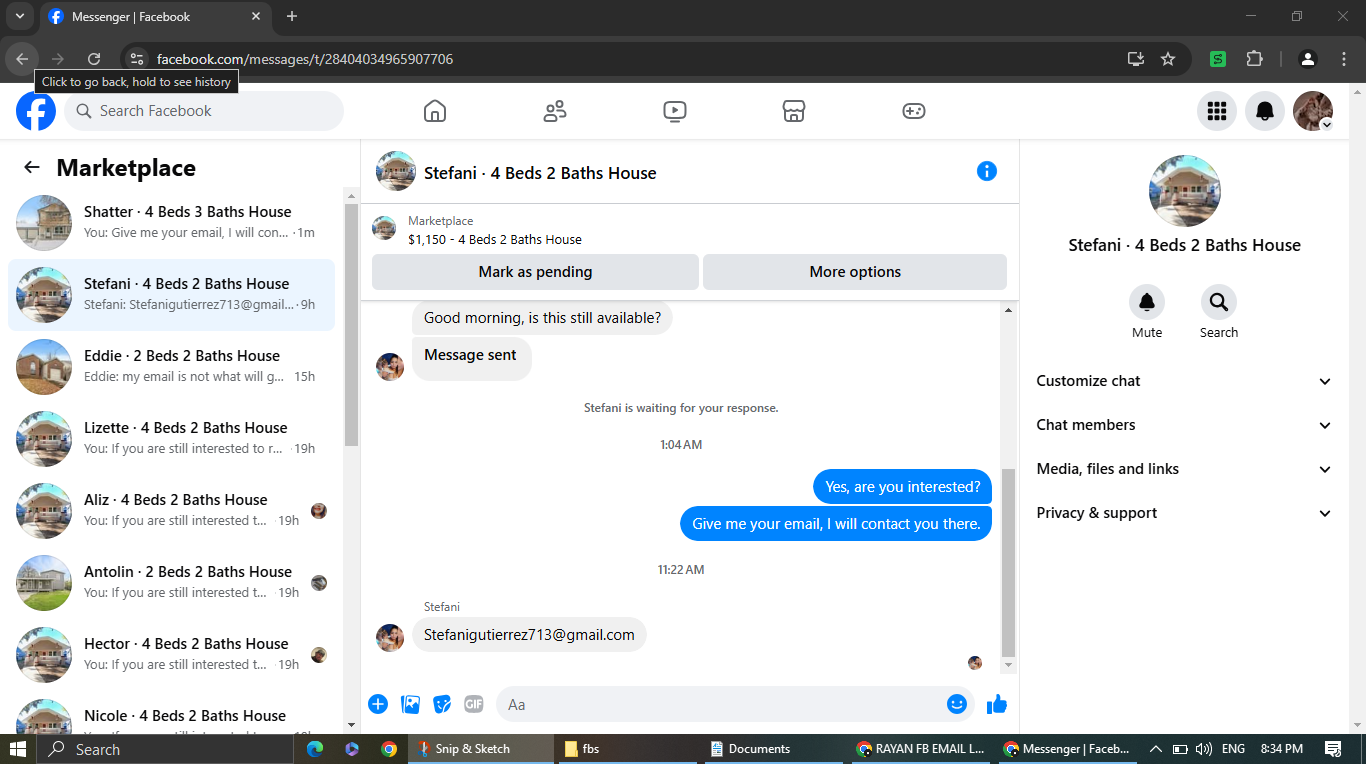Open Hector 4 Beds 2 Baths House chat

(x=172, y=655)
